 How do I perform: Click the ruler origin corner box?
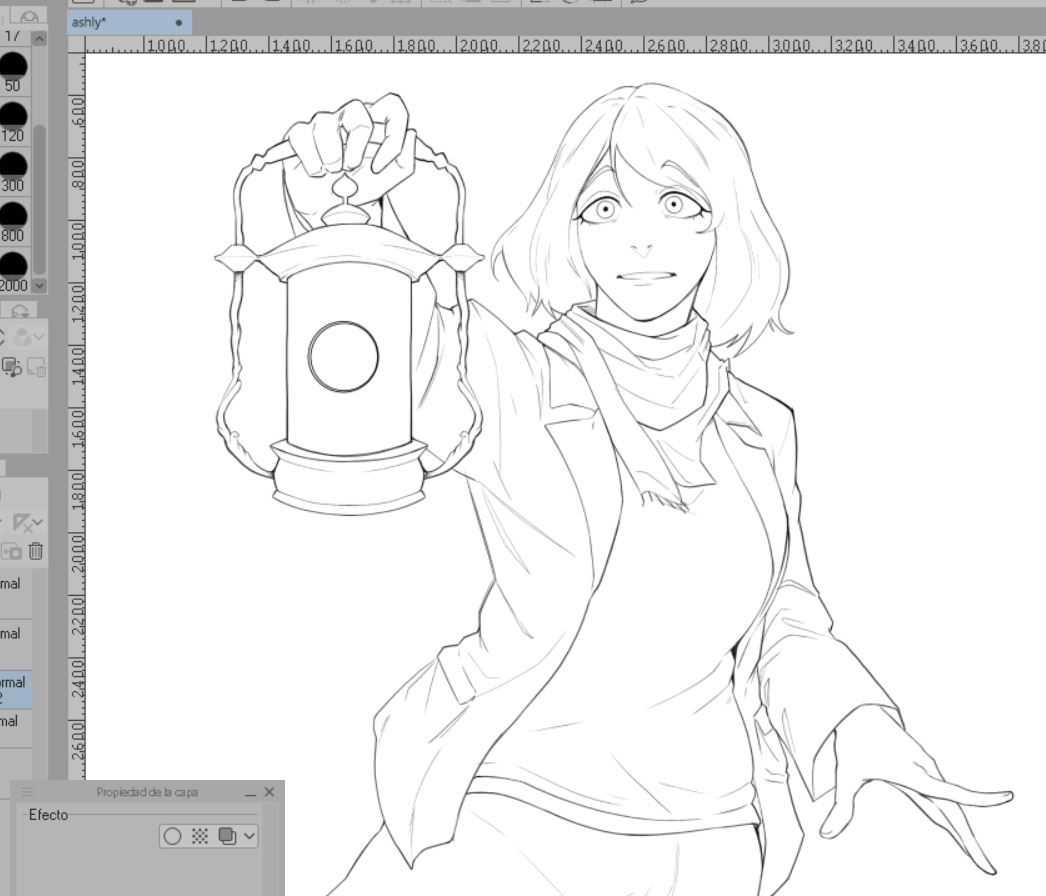point(77,45)
